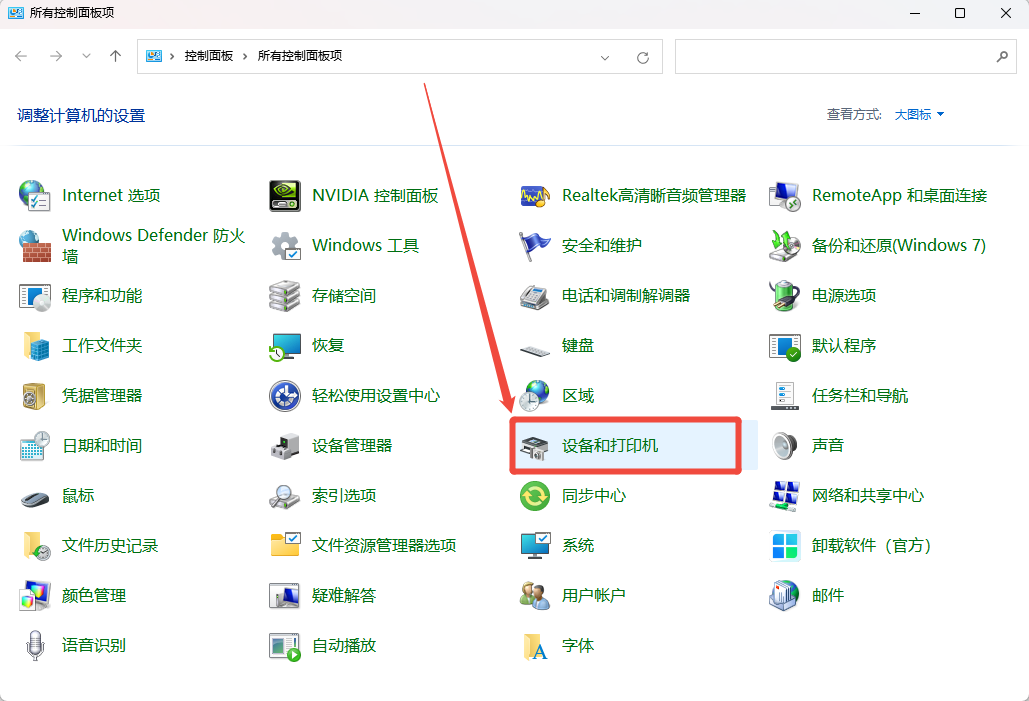Viewport: 1029px width, 701px height.
Task: Open the 自动播放 icon
Action: pyautogui.click(x=285, y=647)
